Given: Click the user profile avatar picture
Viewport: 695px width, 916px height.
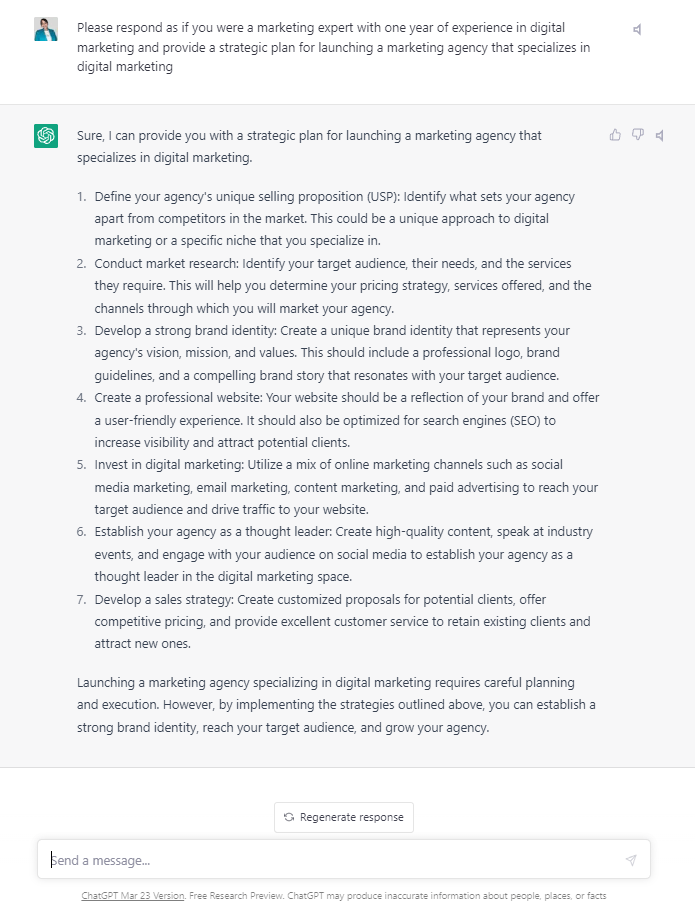Looking at the screenshot, I should [46, 29].
